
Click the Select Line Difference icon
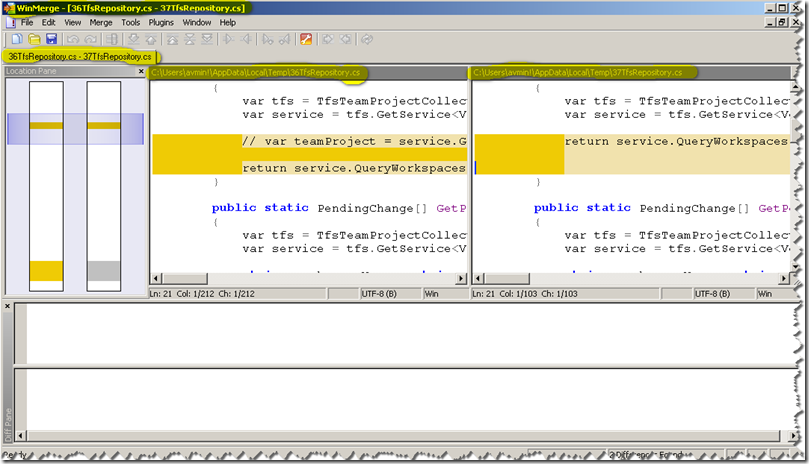pos(111,39)
